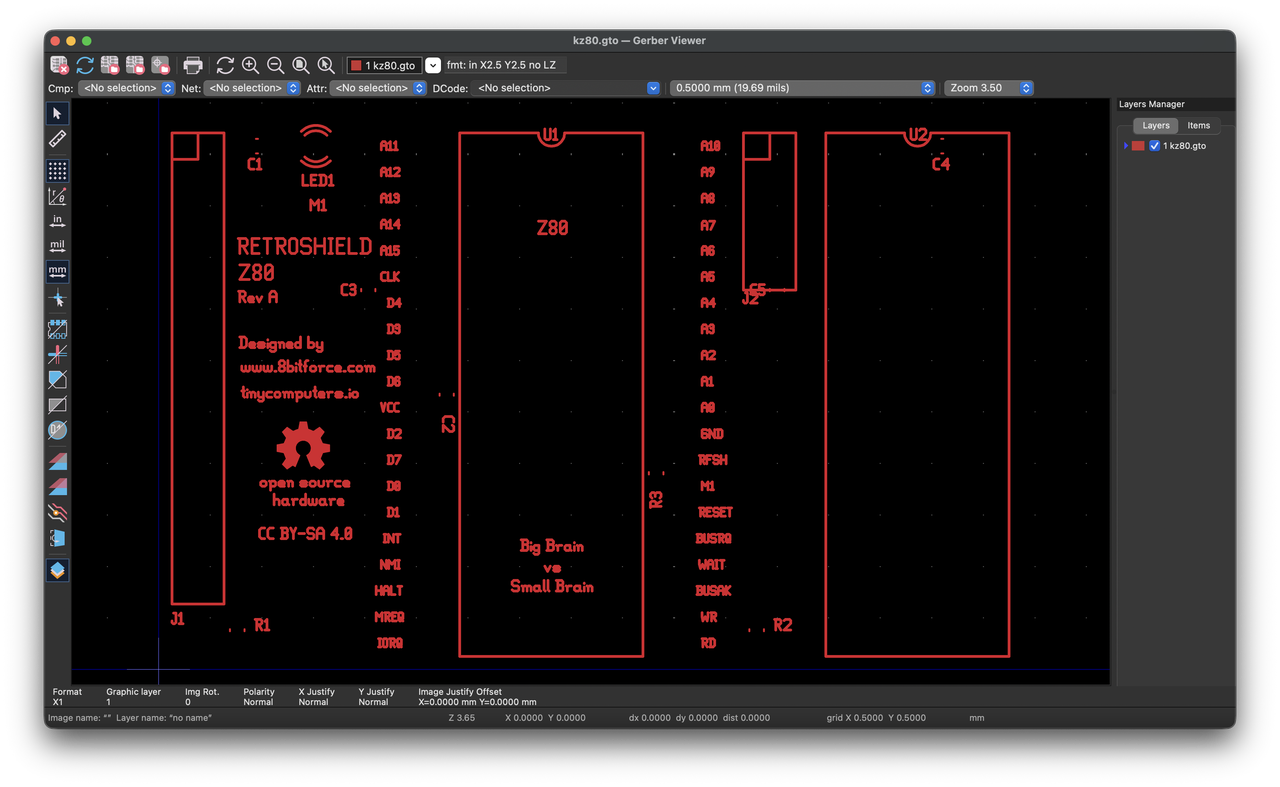Open a new Gerber file
This screenshot has height=787, width=1280.
(x=108, y=64)
